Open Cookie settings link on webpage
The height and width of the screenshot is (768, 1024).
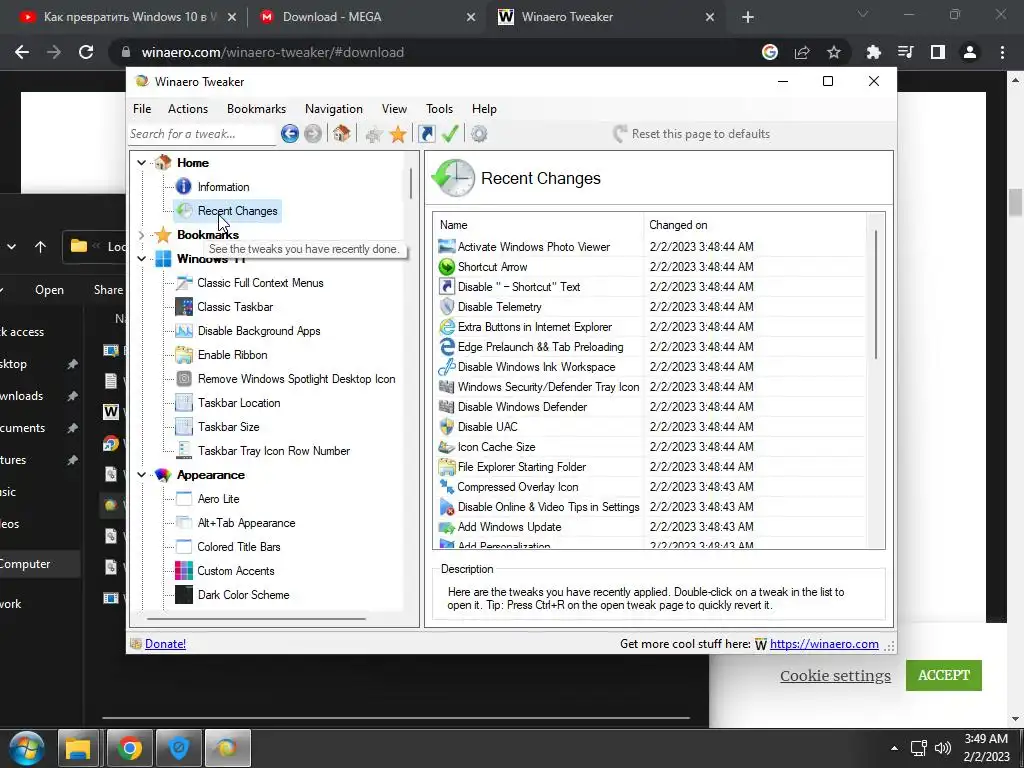pyautogui.click(x=835, y=676)
